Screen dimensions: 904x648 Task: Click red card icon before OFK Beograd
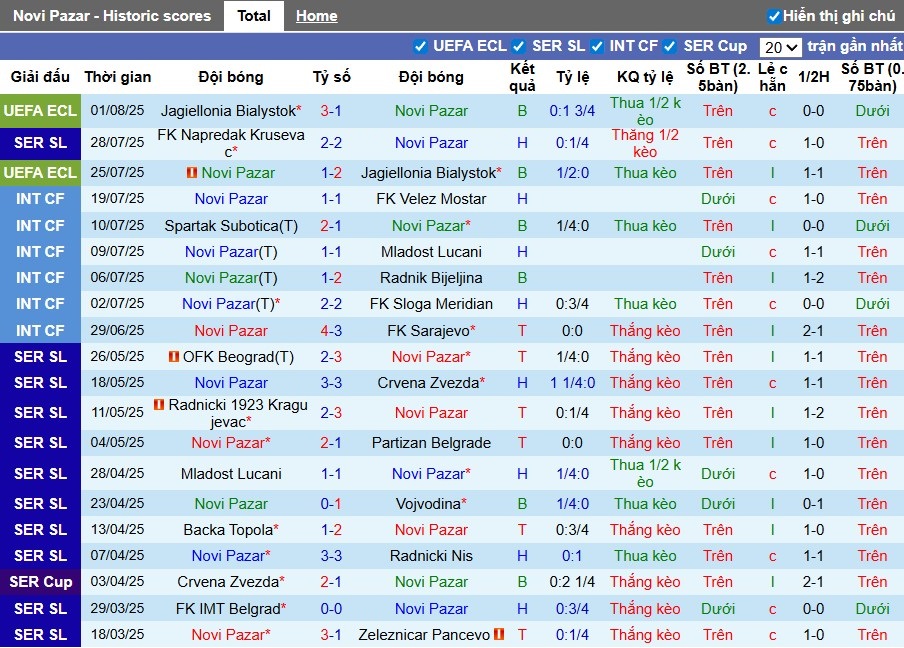tap(174, 357)
